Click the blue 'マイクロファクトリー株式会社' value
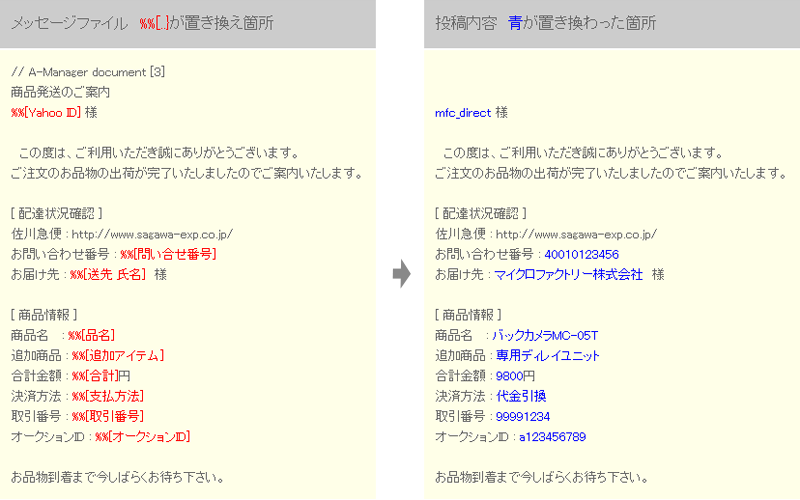Viewport: 800px width, 500px height. [x=568, y=274]
